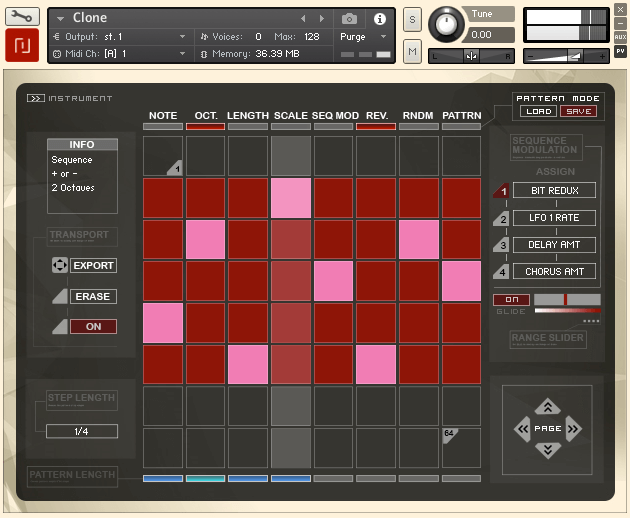Open the instrument info icon
The height and width of the screenshot is (518, 630).
coord(380,19)
